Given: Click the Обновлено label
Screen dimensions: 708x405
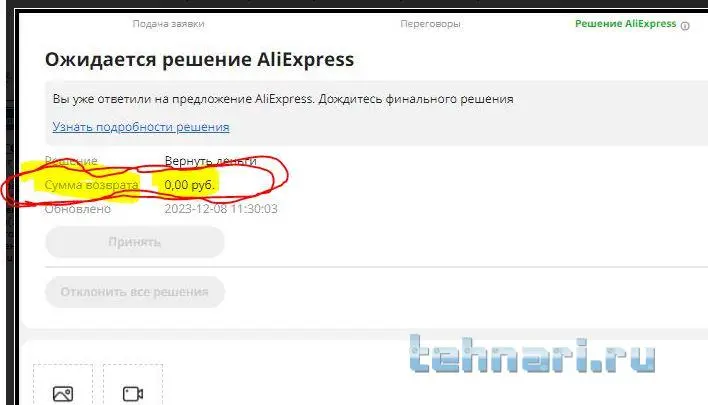Looking at the screenshot, I should coord(78,209).
